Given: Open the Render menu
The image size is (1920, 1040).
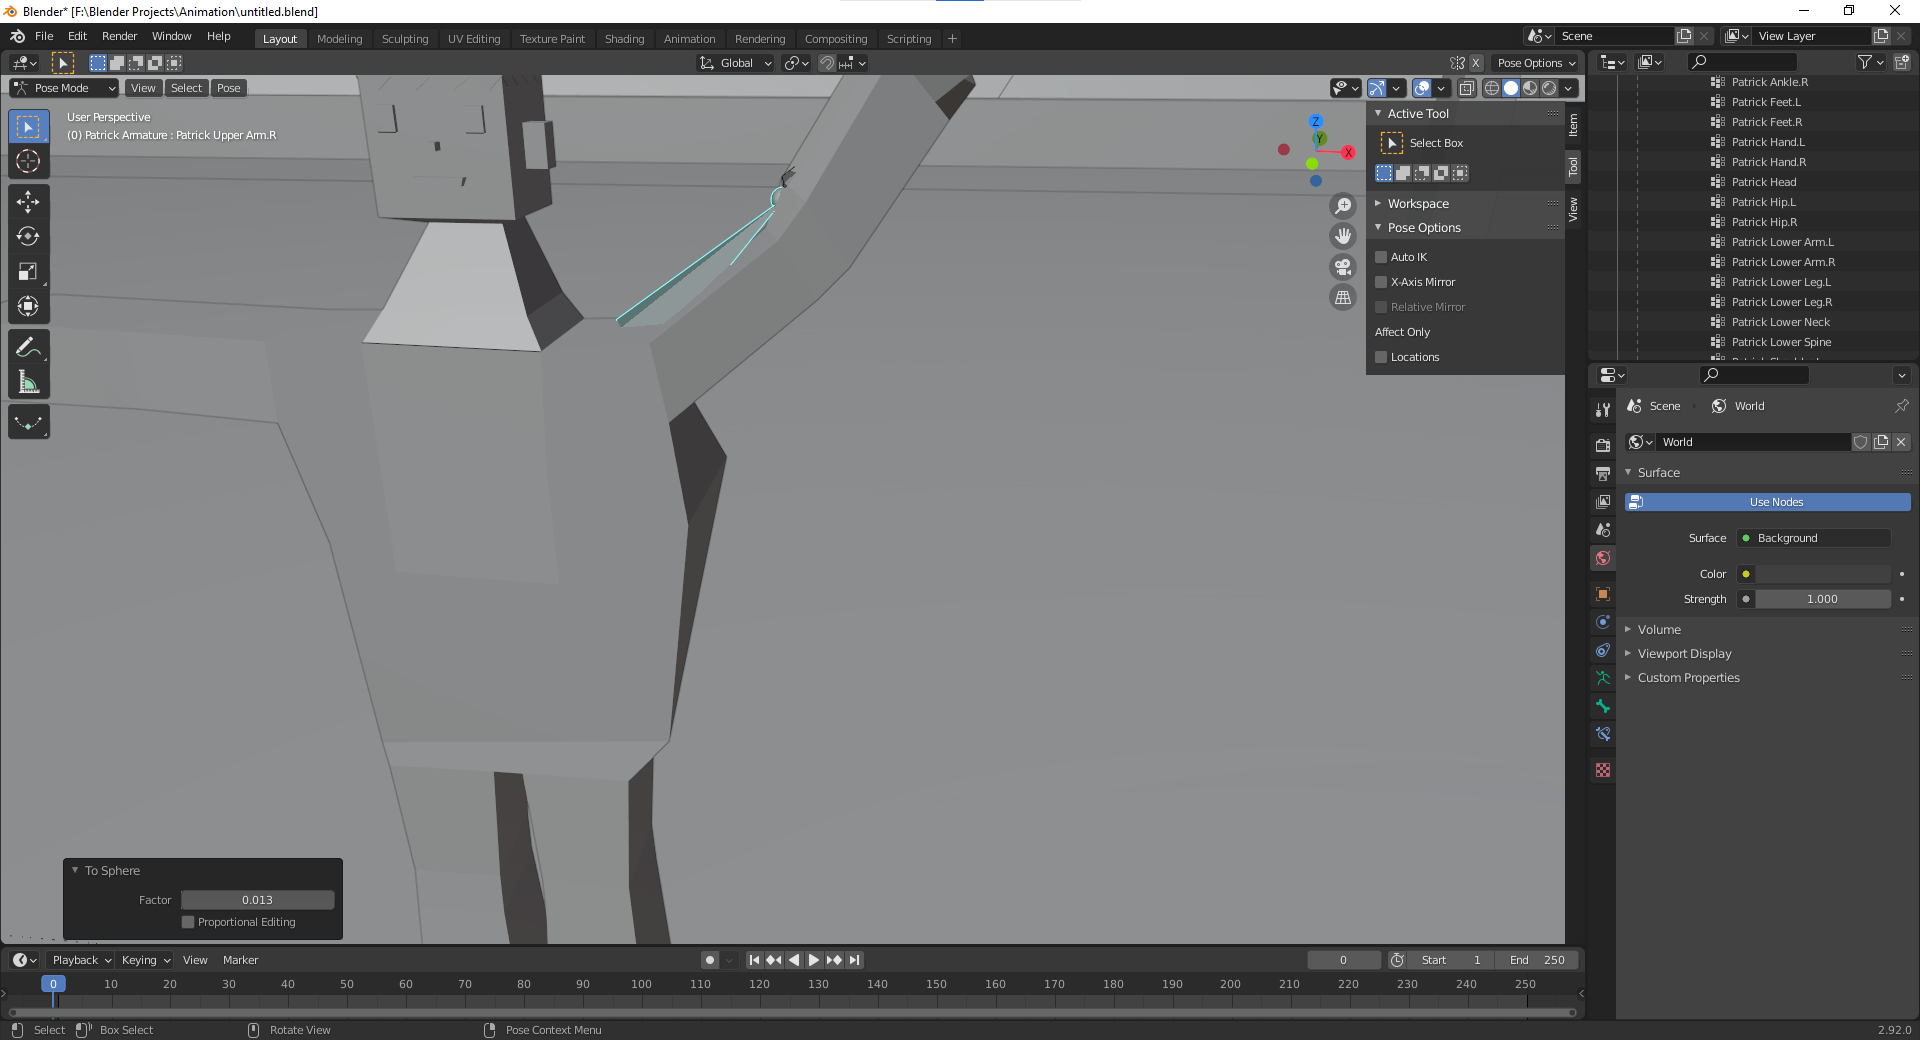Looking at the screenshot, I should (119, 36).
